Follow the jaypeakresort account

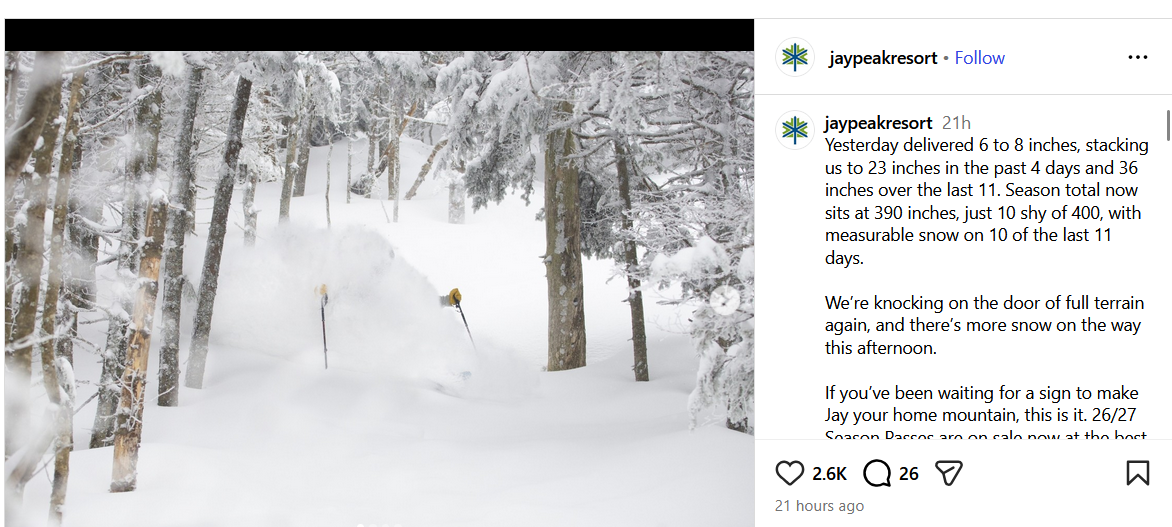(979, 58)
